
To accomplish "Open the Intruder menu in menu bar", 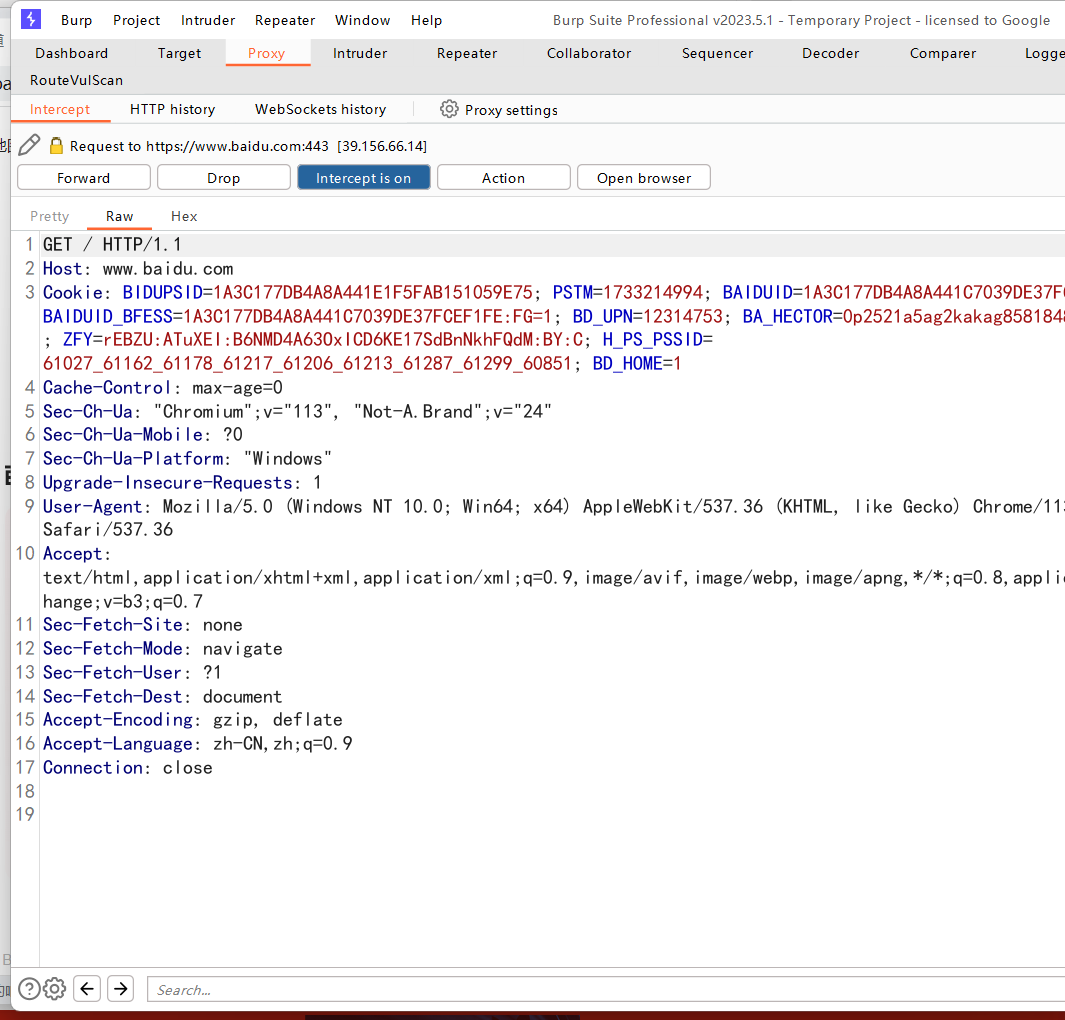I will [208, 20].
